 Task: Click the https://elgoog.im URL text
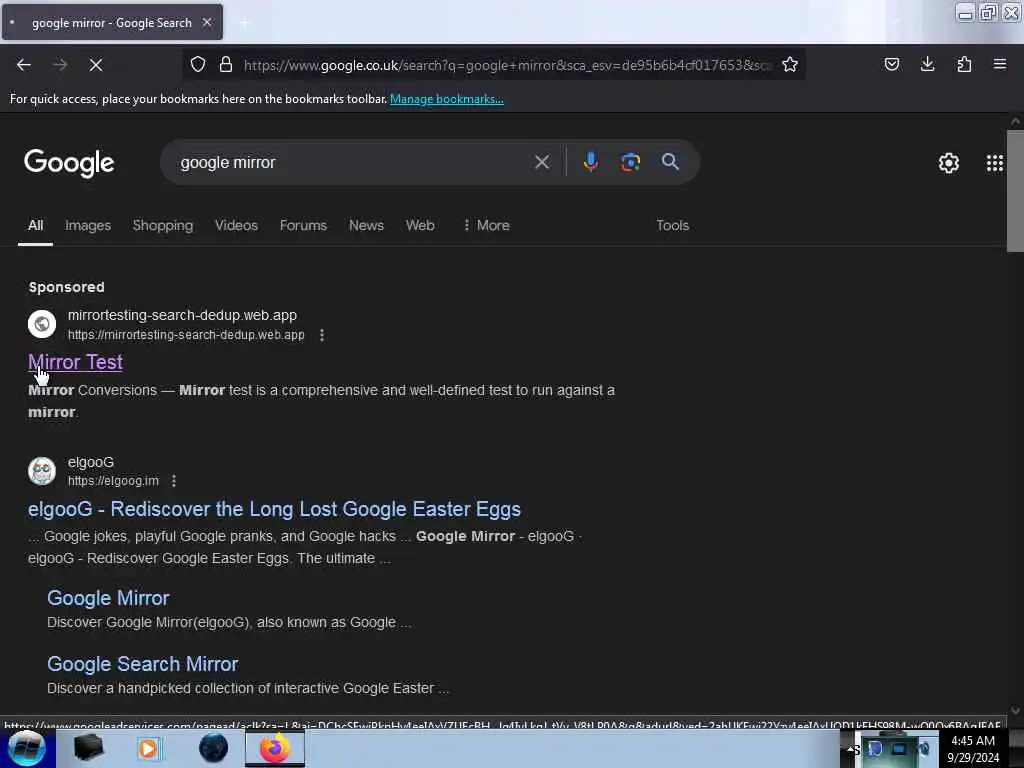pos(113,481)
